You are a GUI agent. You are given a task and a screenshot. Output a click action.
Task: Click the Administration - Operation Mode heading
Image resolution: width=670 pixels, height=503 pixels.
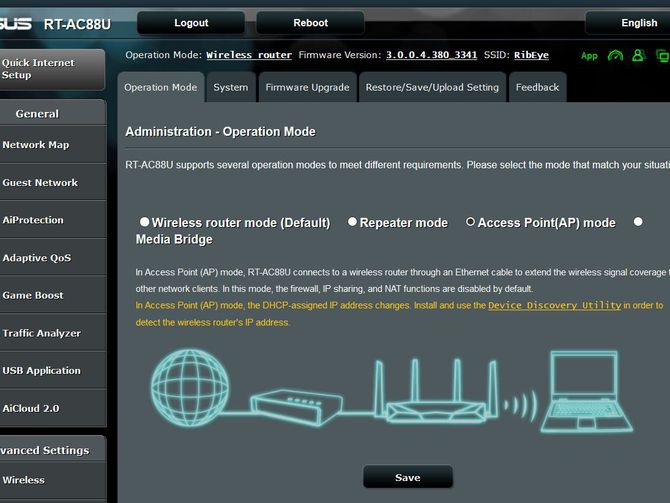220,131
